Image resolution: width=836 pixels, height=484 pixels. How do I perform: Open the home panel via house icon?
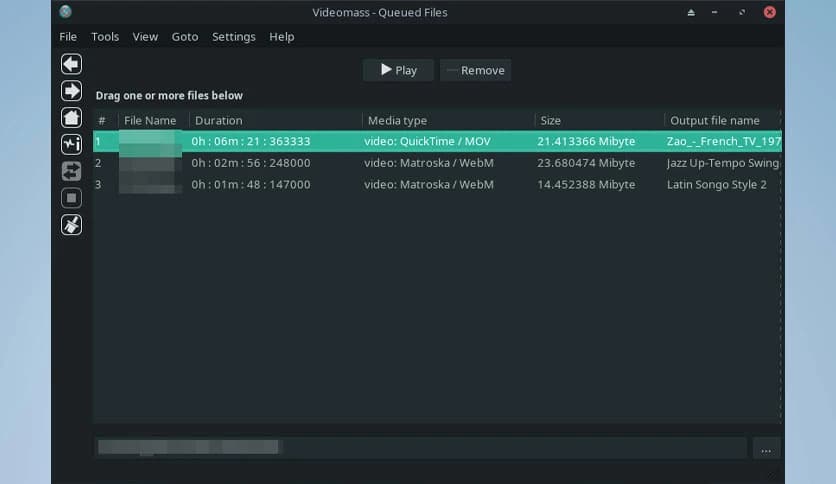(x=71, y=117)
